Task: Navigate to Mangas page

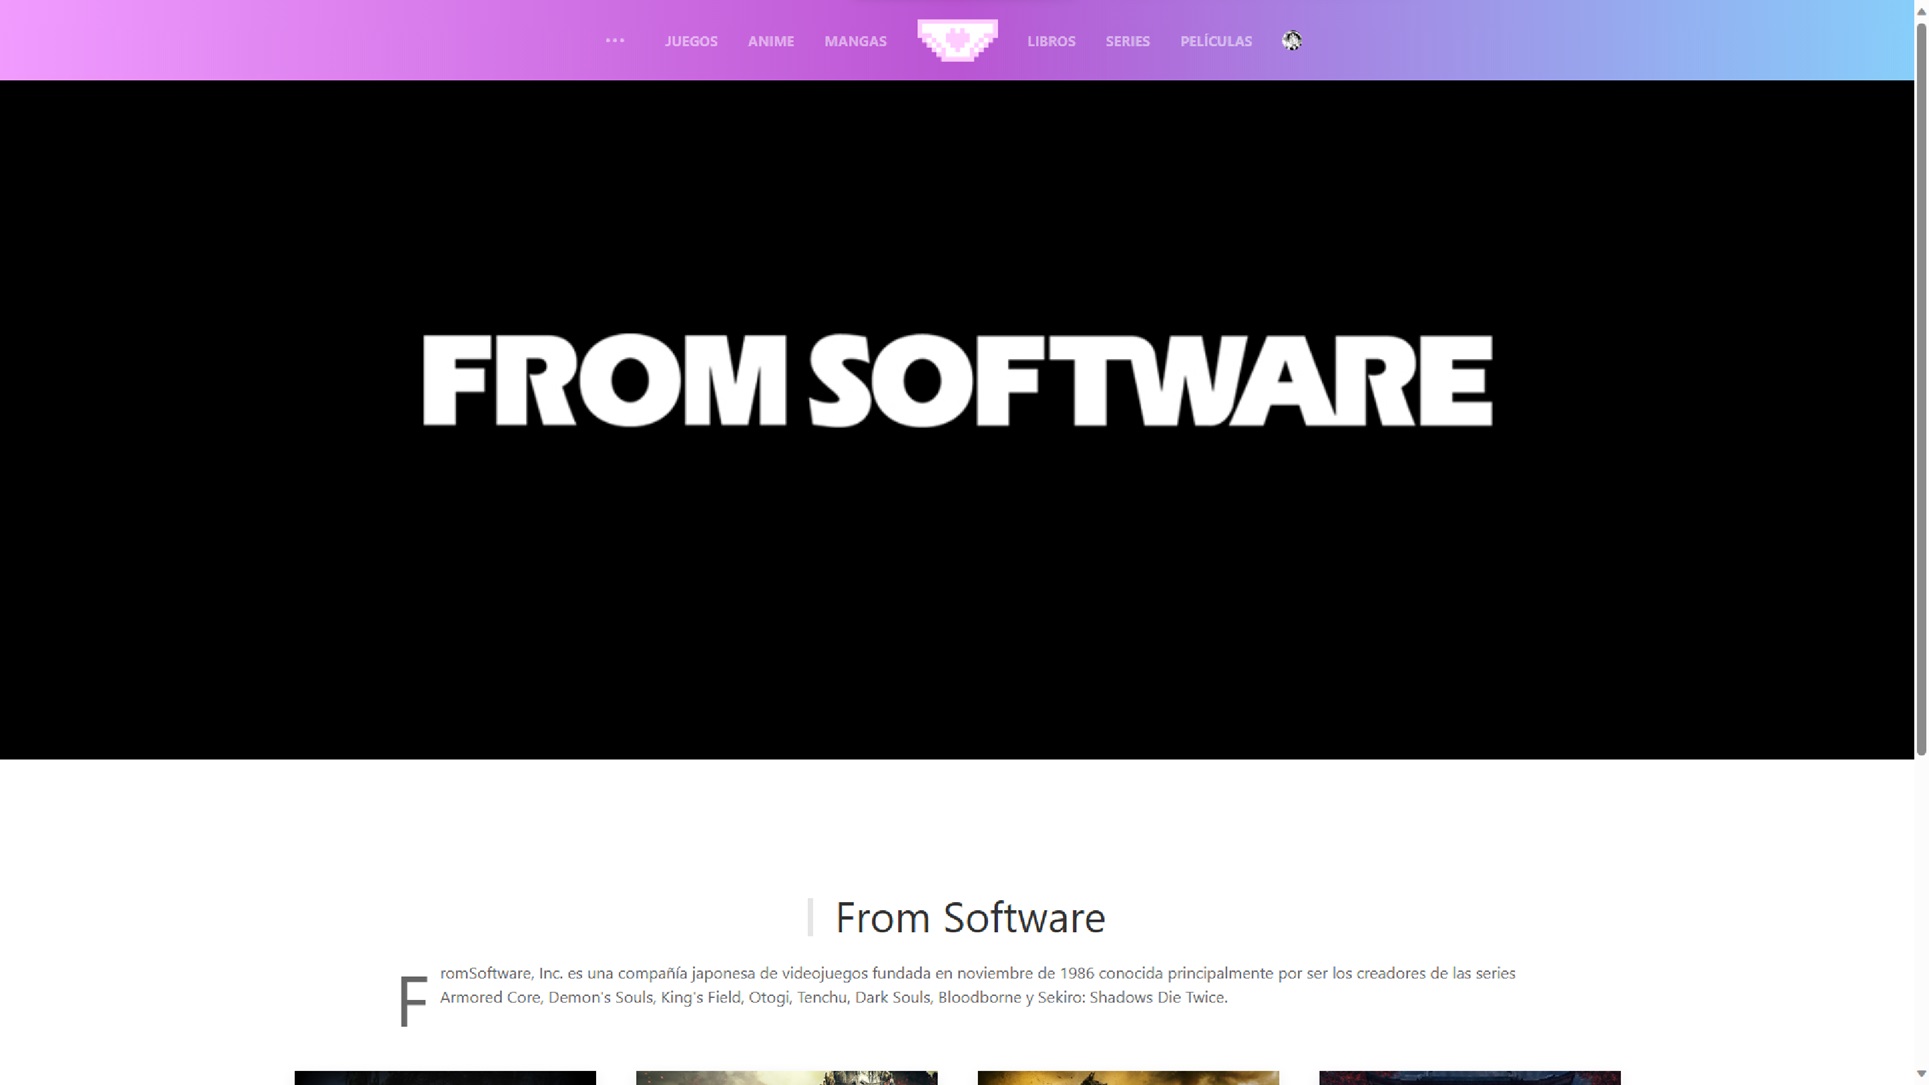Action: [854, 41]
